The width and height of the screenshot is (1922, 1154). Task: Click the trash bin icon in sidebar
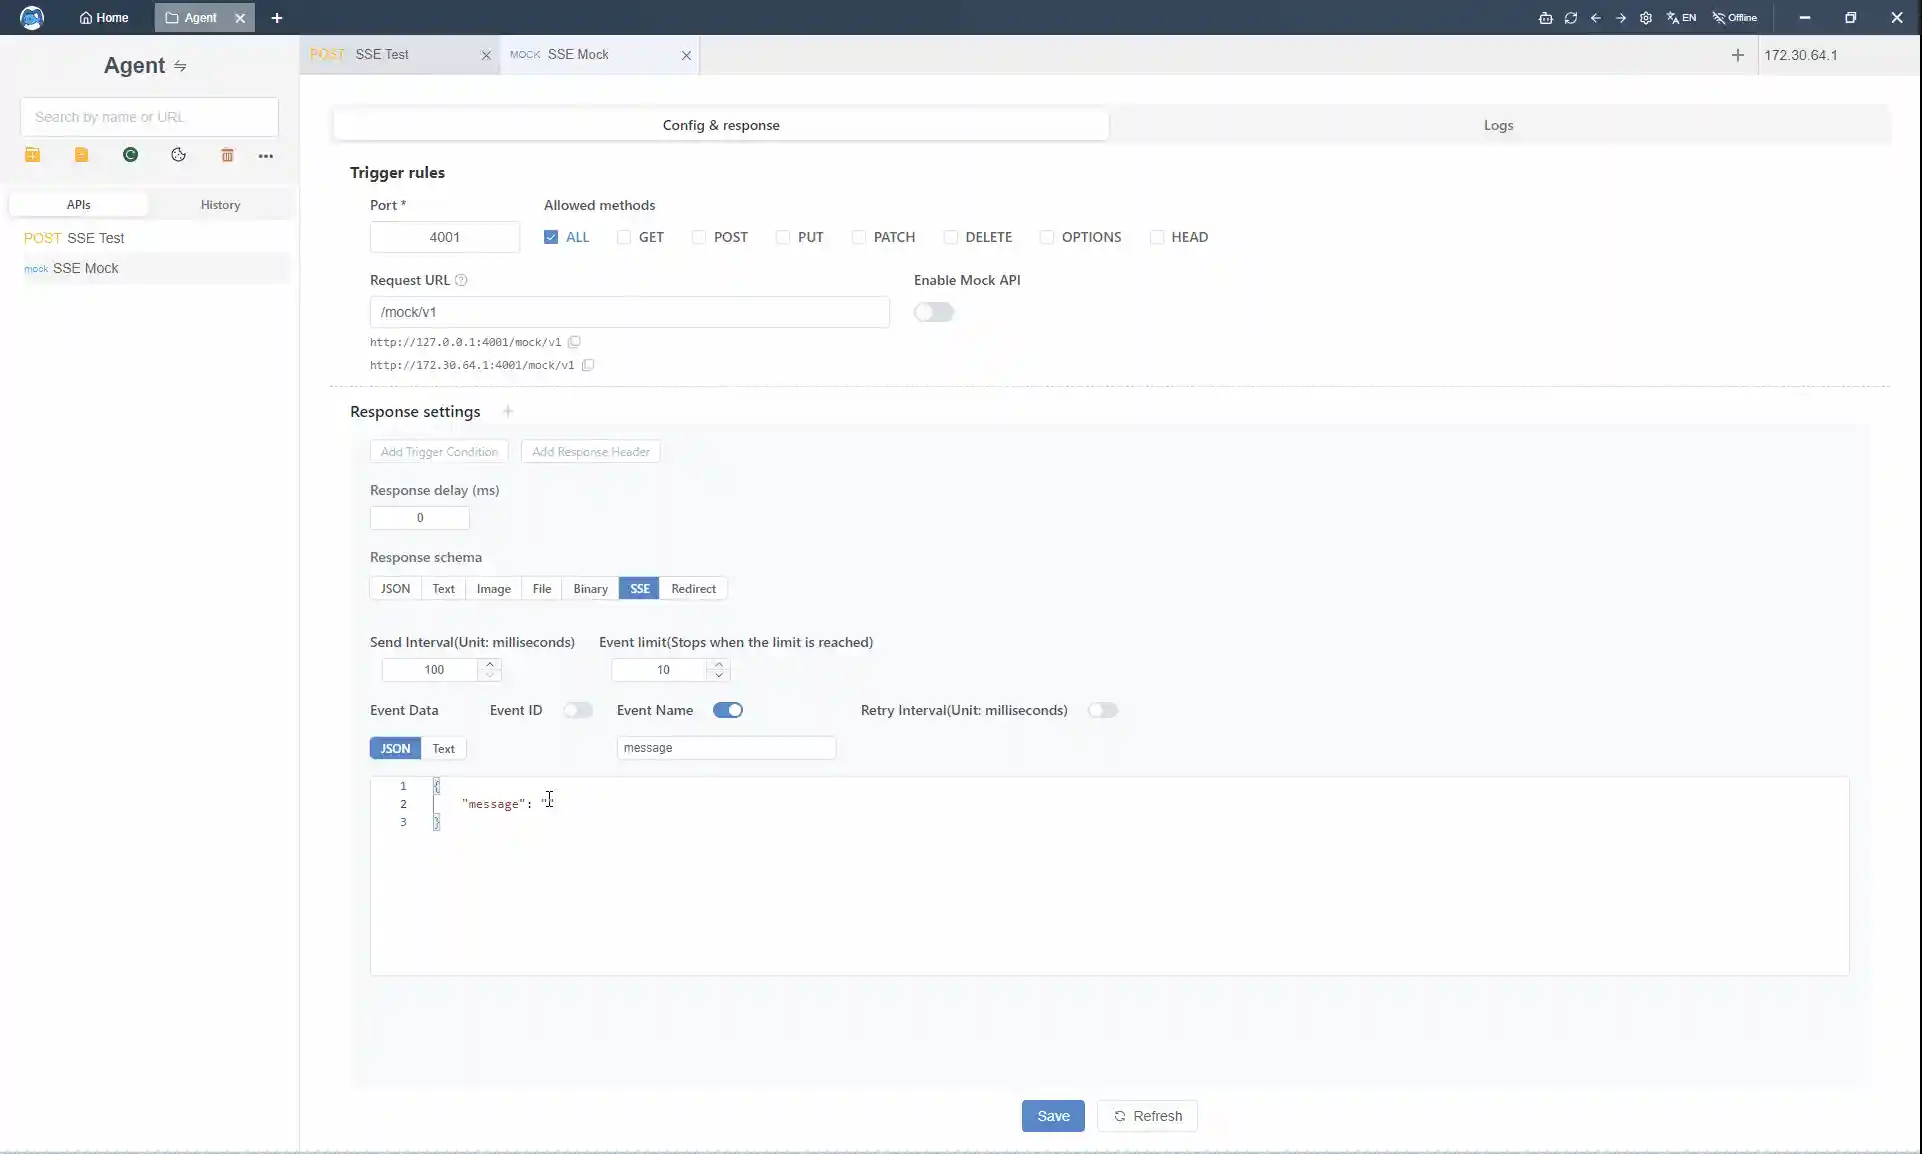(x=227, y=155)
